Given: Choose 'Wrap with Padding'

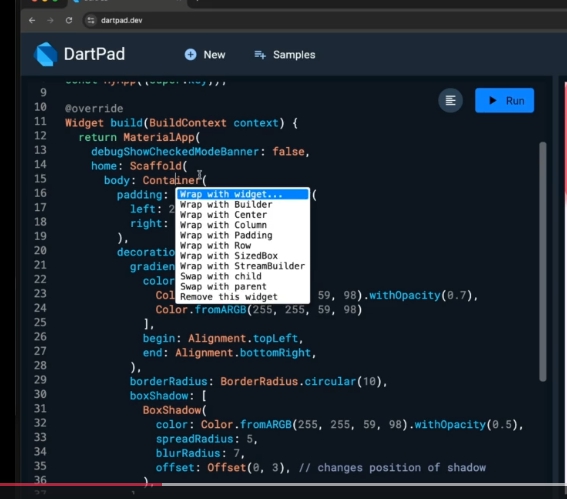Looking at the screenshot, I should coord(242,235).
